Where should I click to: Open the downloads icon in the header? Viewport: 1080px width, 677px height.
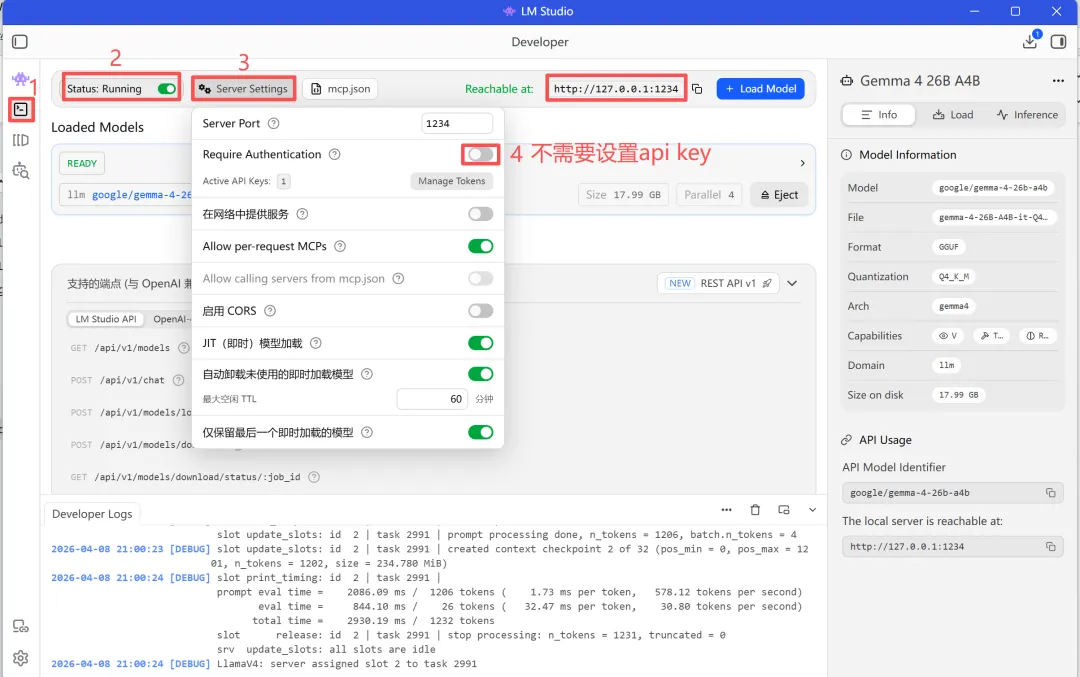tap(1030, 41)
